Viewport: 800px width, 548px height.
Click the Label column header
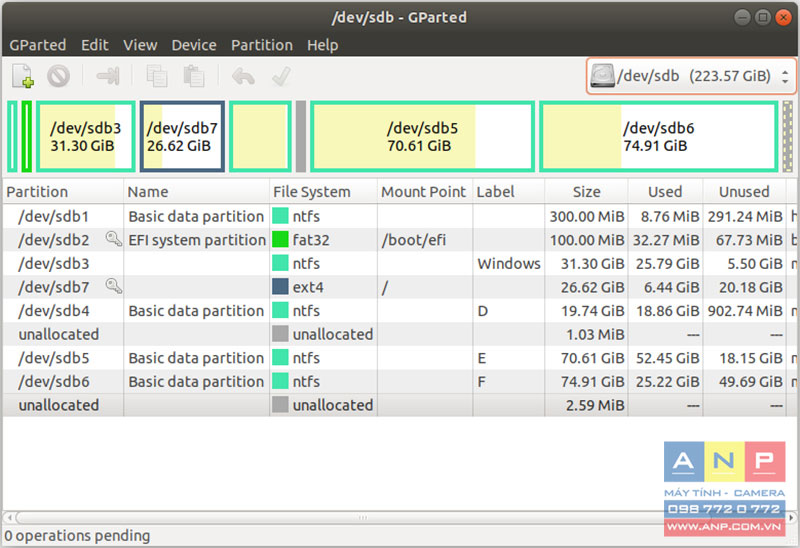tap(509, 192)
